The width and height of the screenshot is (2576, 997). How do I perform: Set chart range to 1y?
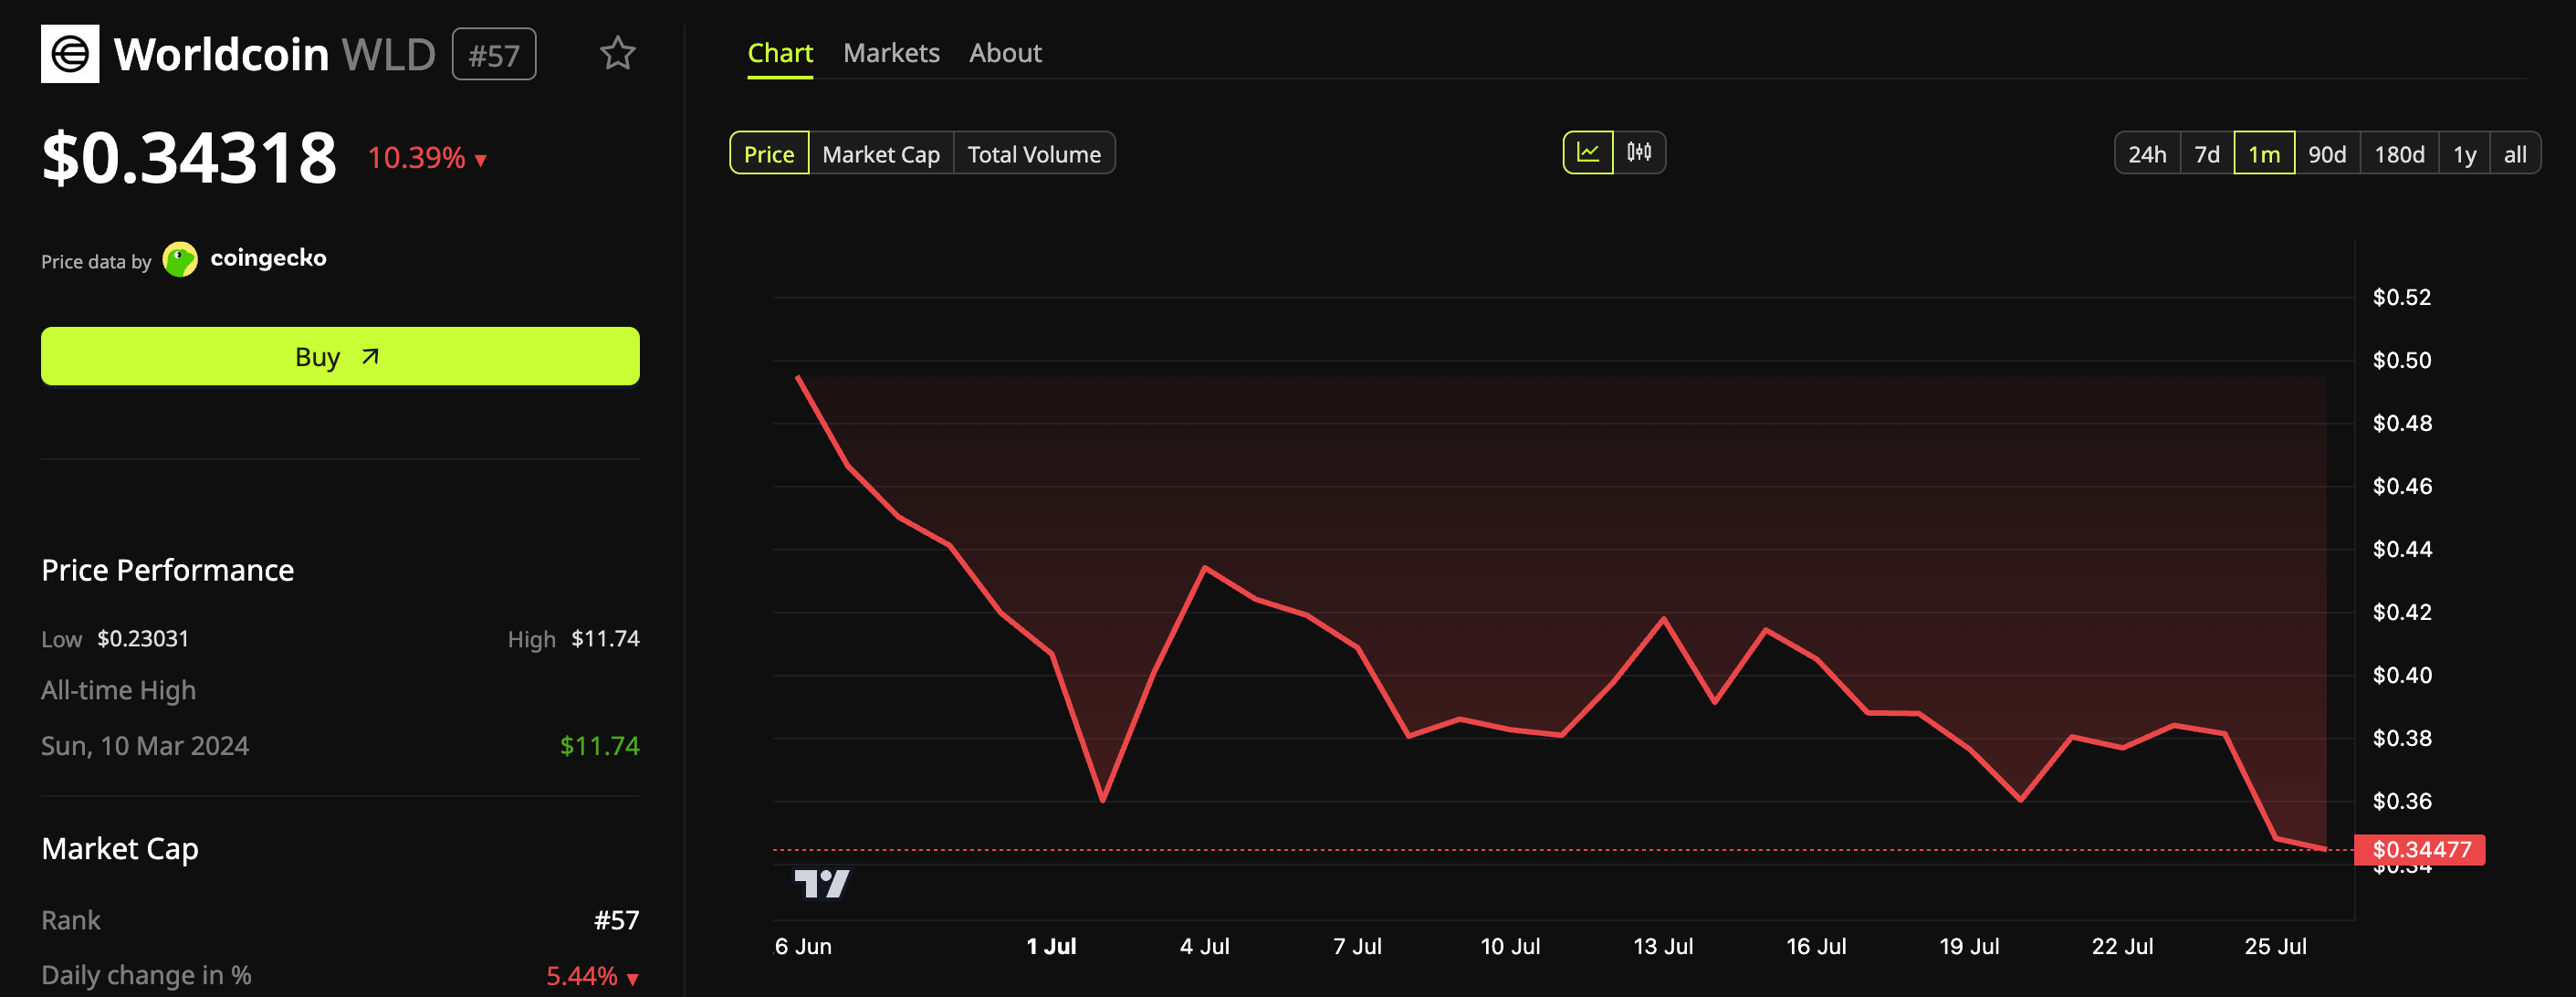2464,154
